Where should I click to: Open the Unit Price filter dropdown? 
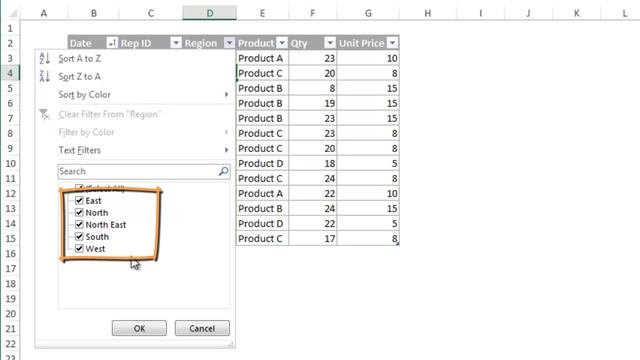(392, 43)
